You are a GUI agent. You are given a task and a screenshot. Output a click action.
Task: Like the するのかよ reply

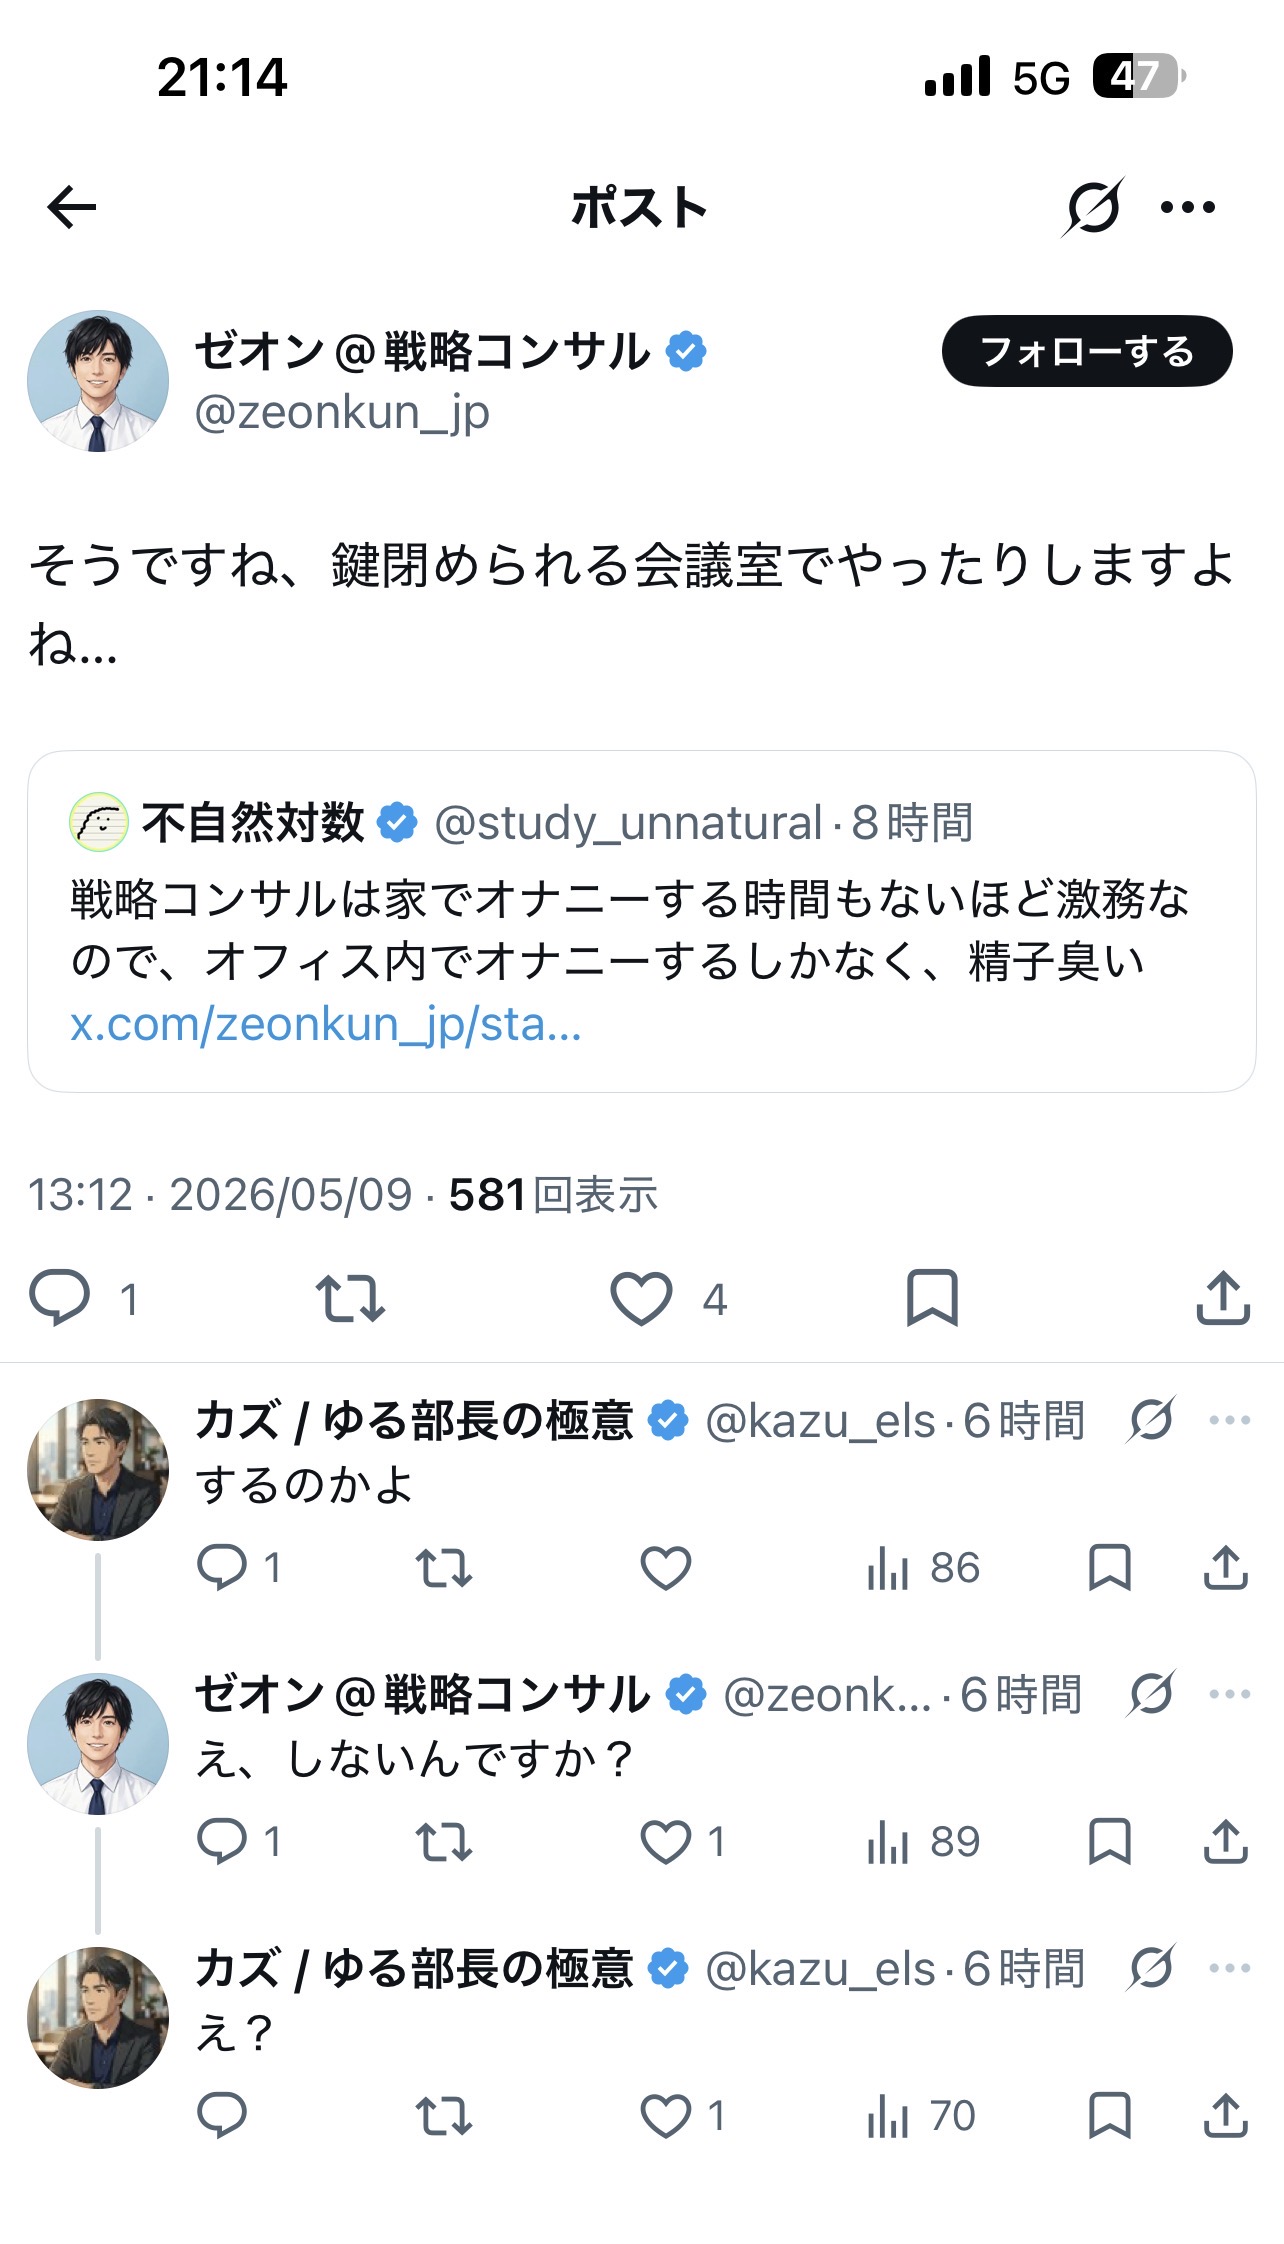pos(666,1568)
